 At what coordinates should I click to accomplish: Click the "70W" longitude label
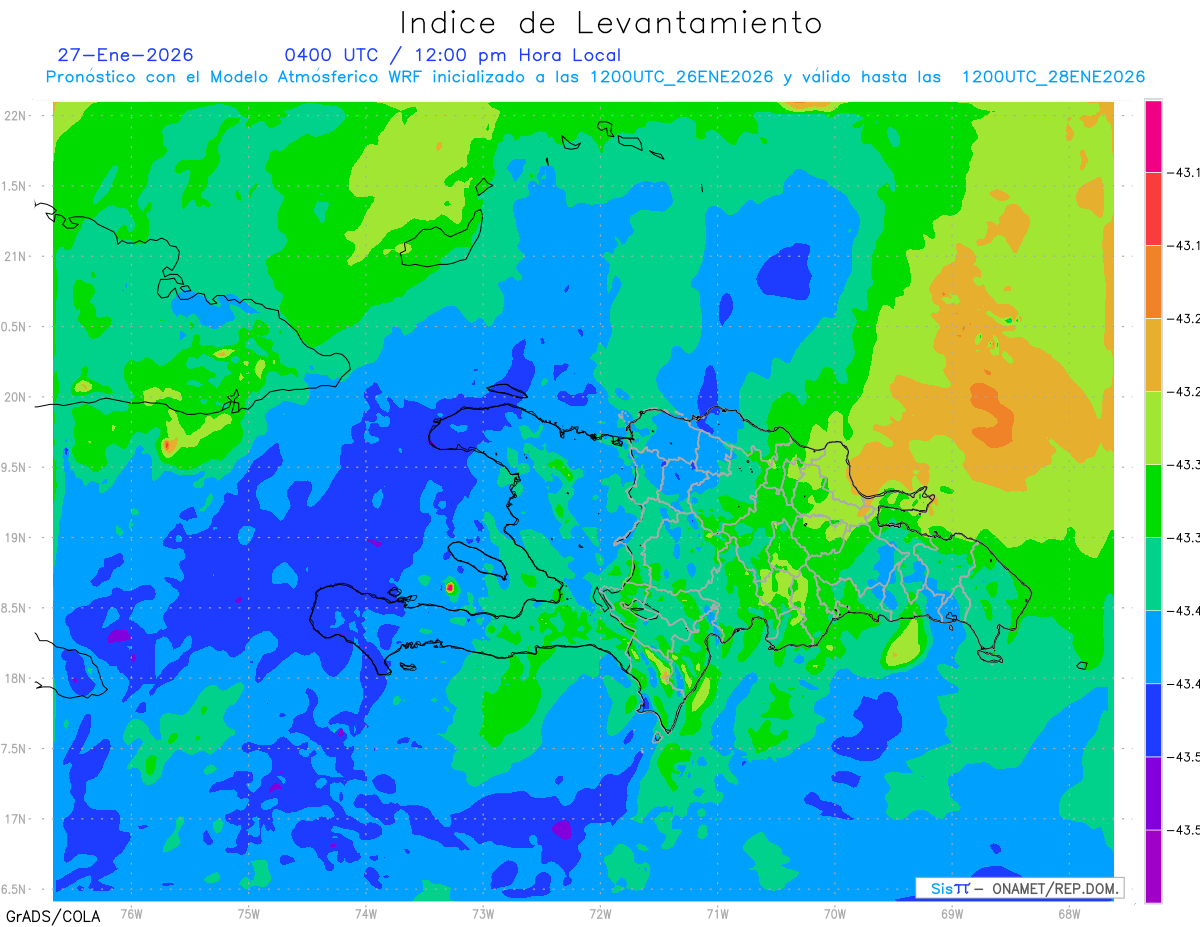pyautogui.click(x=835, y=913)
